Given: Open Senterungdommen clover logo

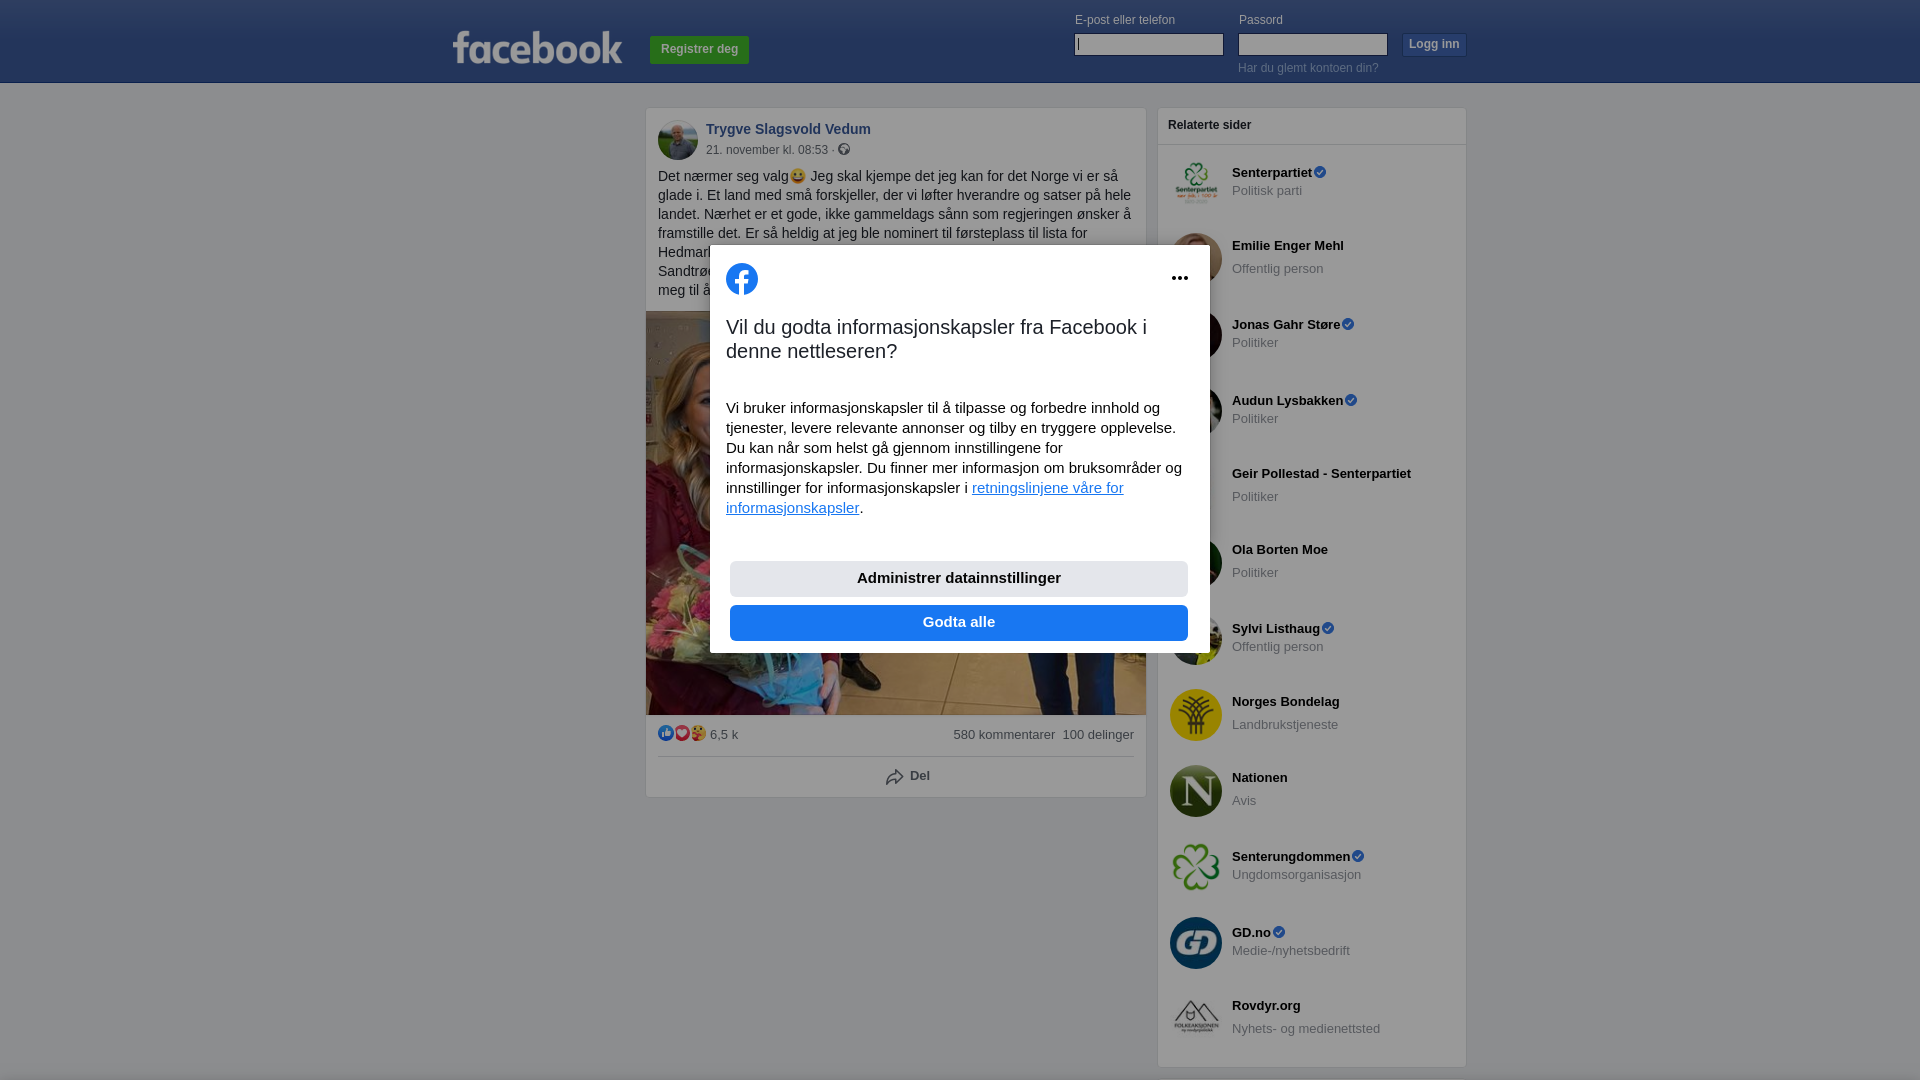Looking at the screenshot, I should (x=1196, y=867).
